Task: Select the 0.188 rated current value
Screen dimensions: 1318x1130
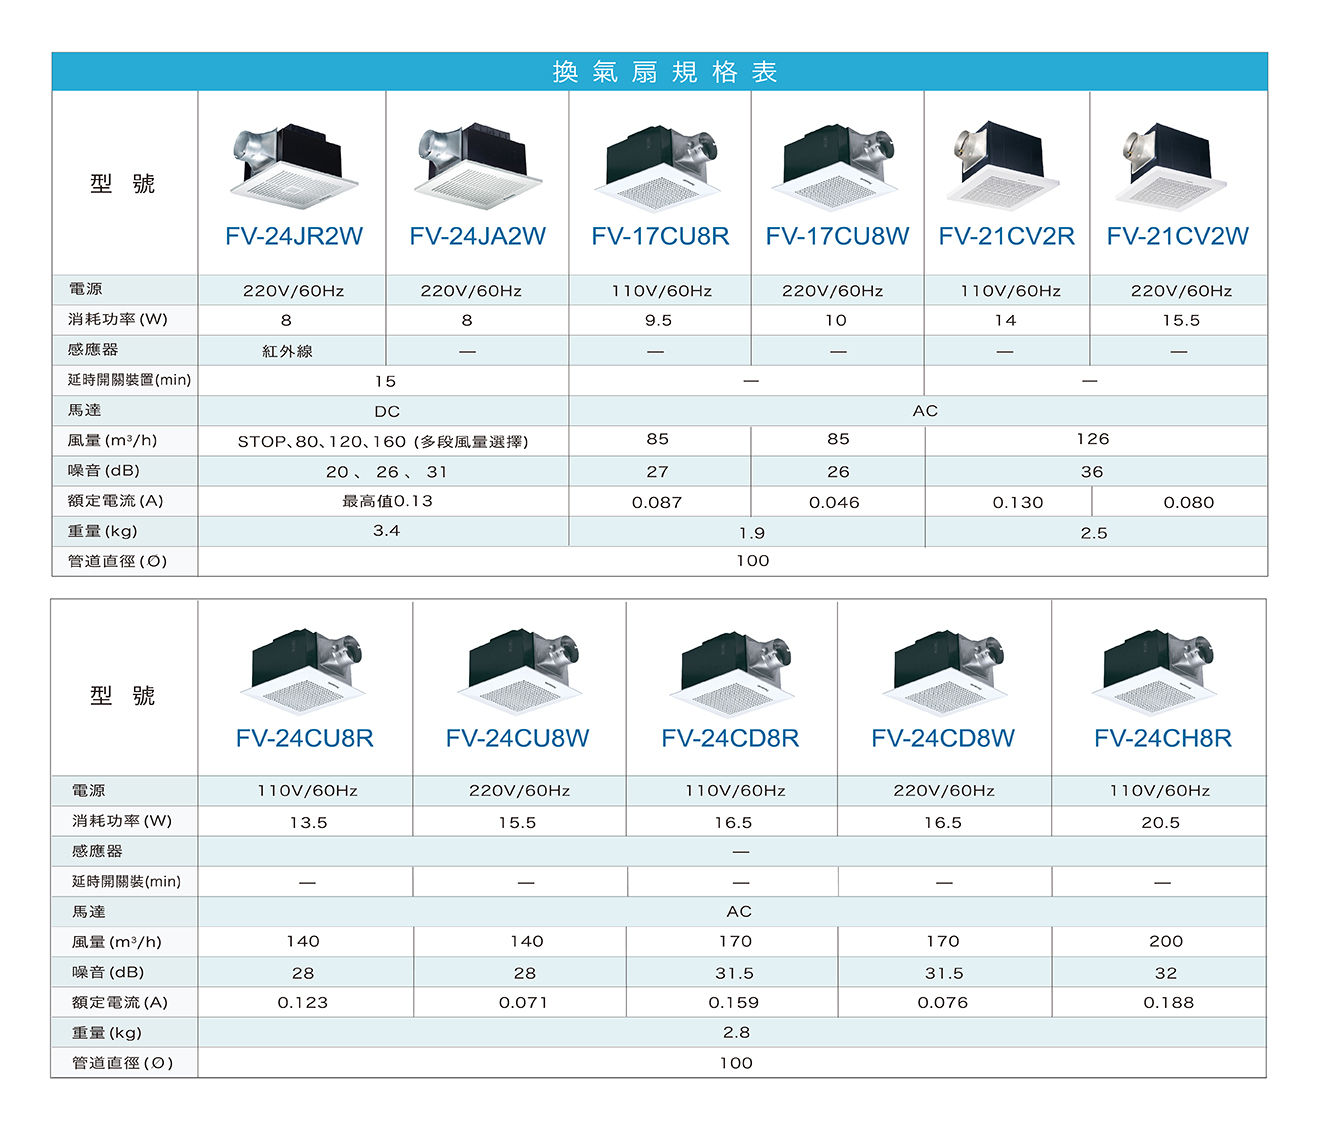Action: pyautogui.click(x=1168, y=1002)
